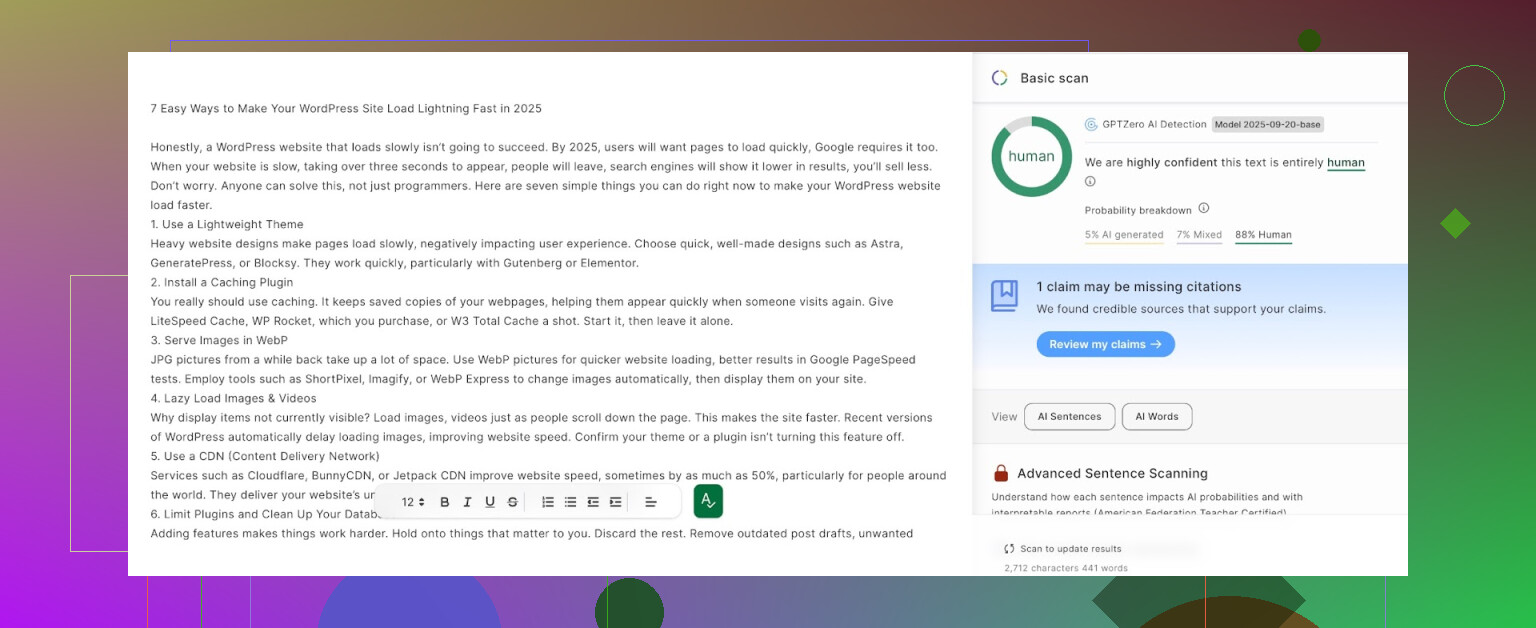Click the human score donut chart

pos(1031,157)
